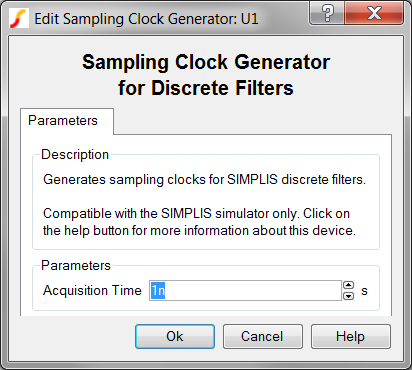Click the "Edit Sampling Clock Generator: U1" title
The height and width of the screenshot is (370, 412).
pyautogui.click(x=146, y=19)
